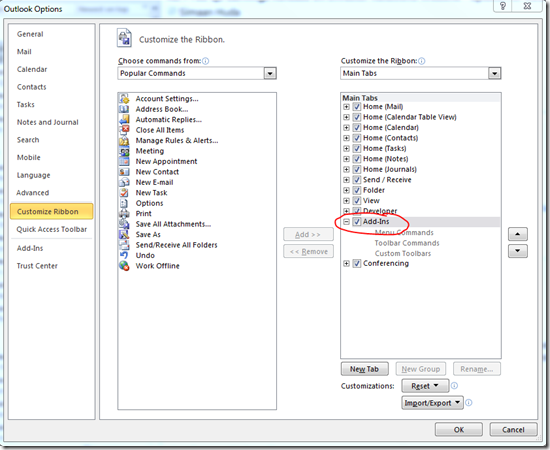The image size is (550, 450).
Task: Click the Close All Items icon
Action: [124, 130]
